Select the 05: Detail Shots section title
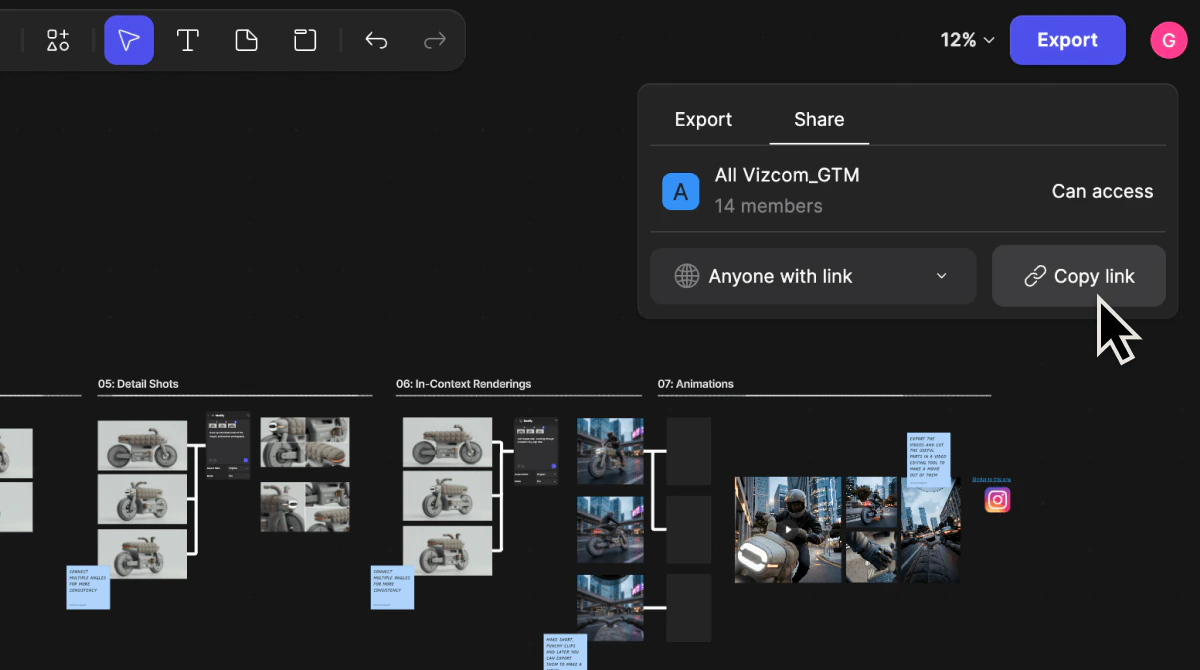Screen dimensions: 1200x670 (138, 384)
